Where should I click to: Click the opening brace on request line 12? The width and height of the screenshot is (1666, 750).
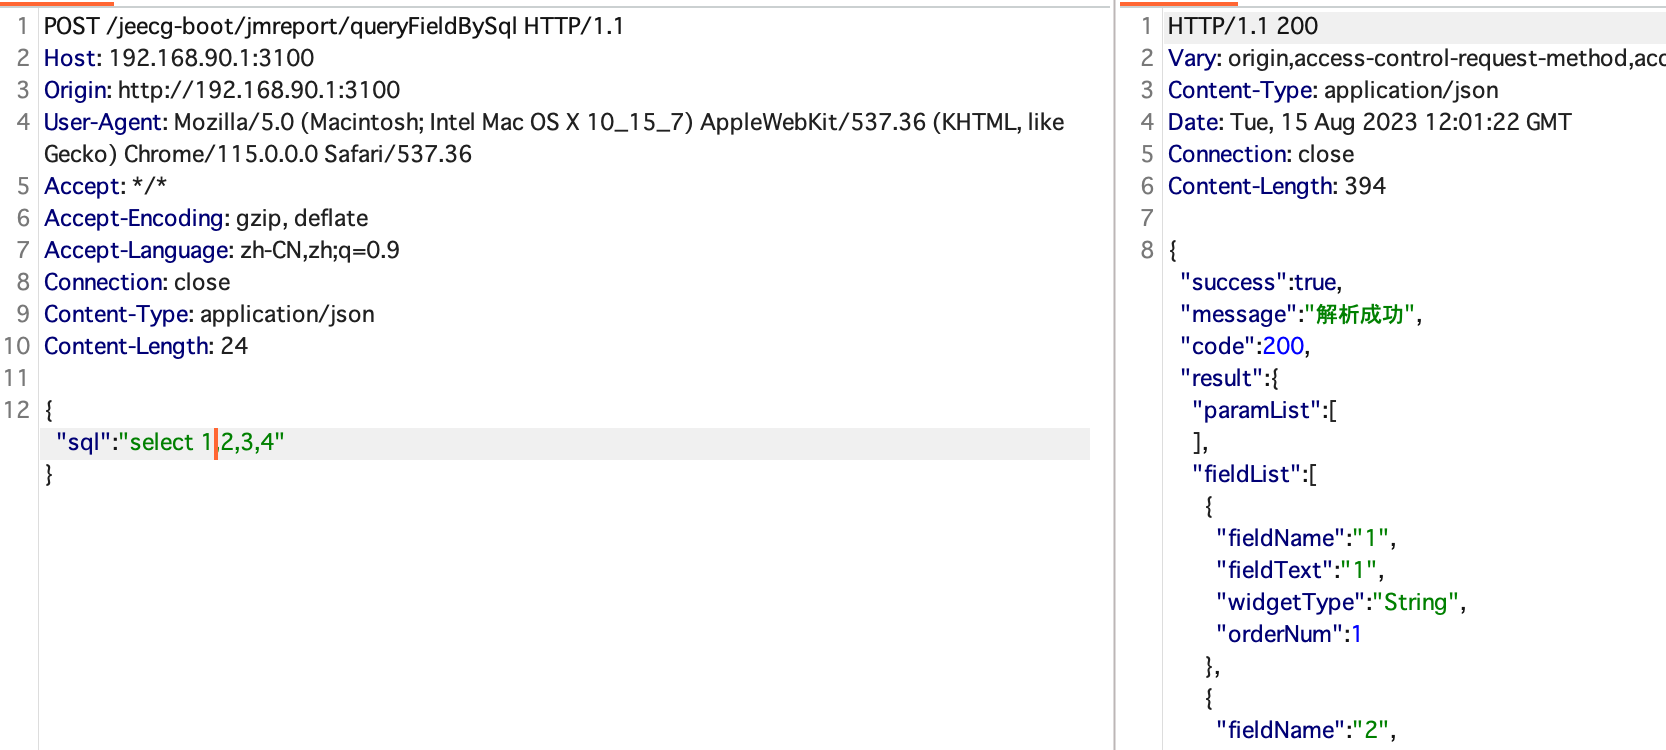click(49, 410)
